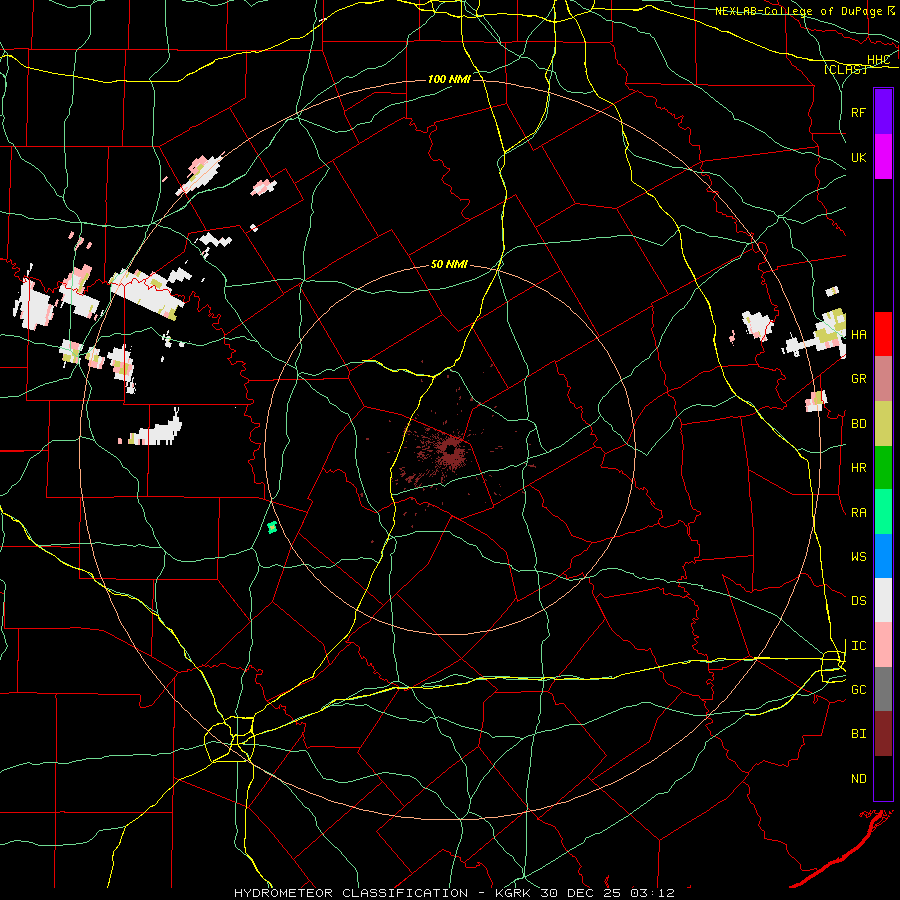
Task: Click the gray GC ground clutter swatch
Action: pyautogui.click(x=883, y=689)
